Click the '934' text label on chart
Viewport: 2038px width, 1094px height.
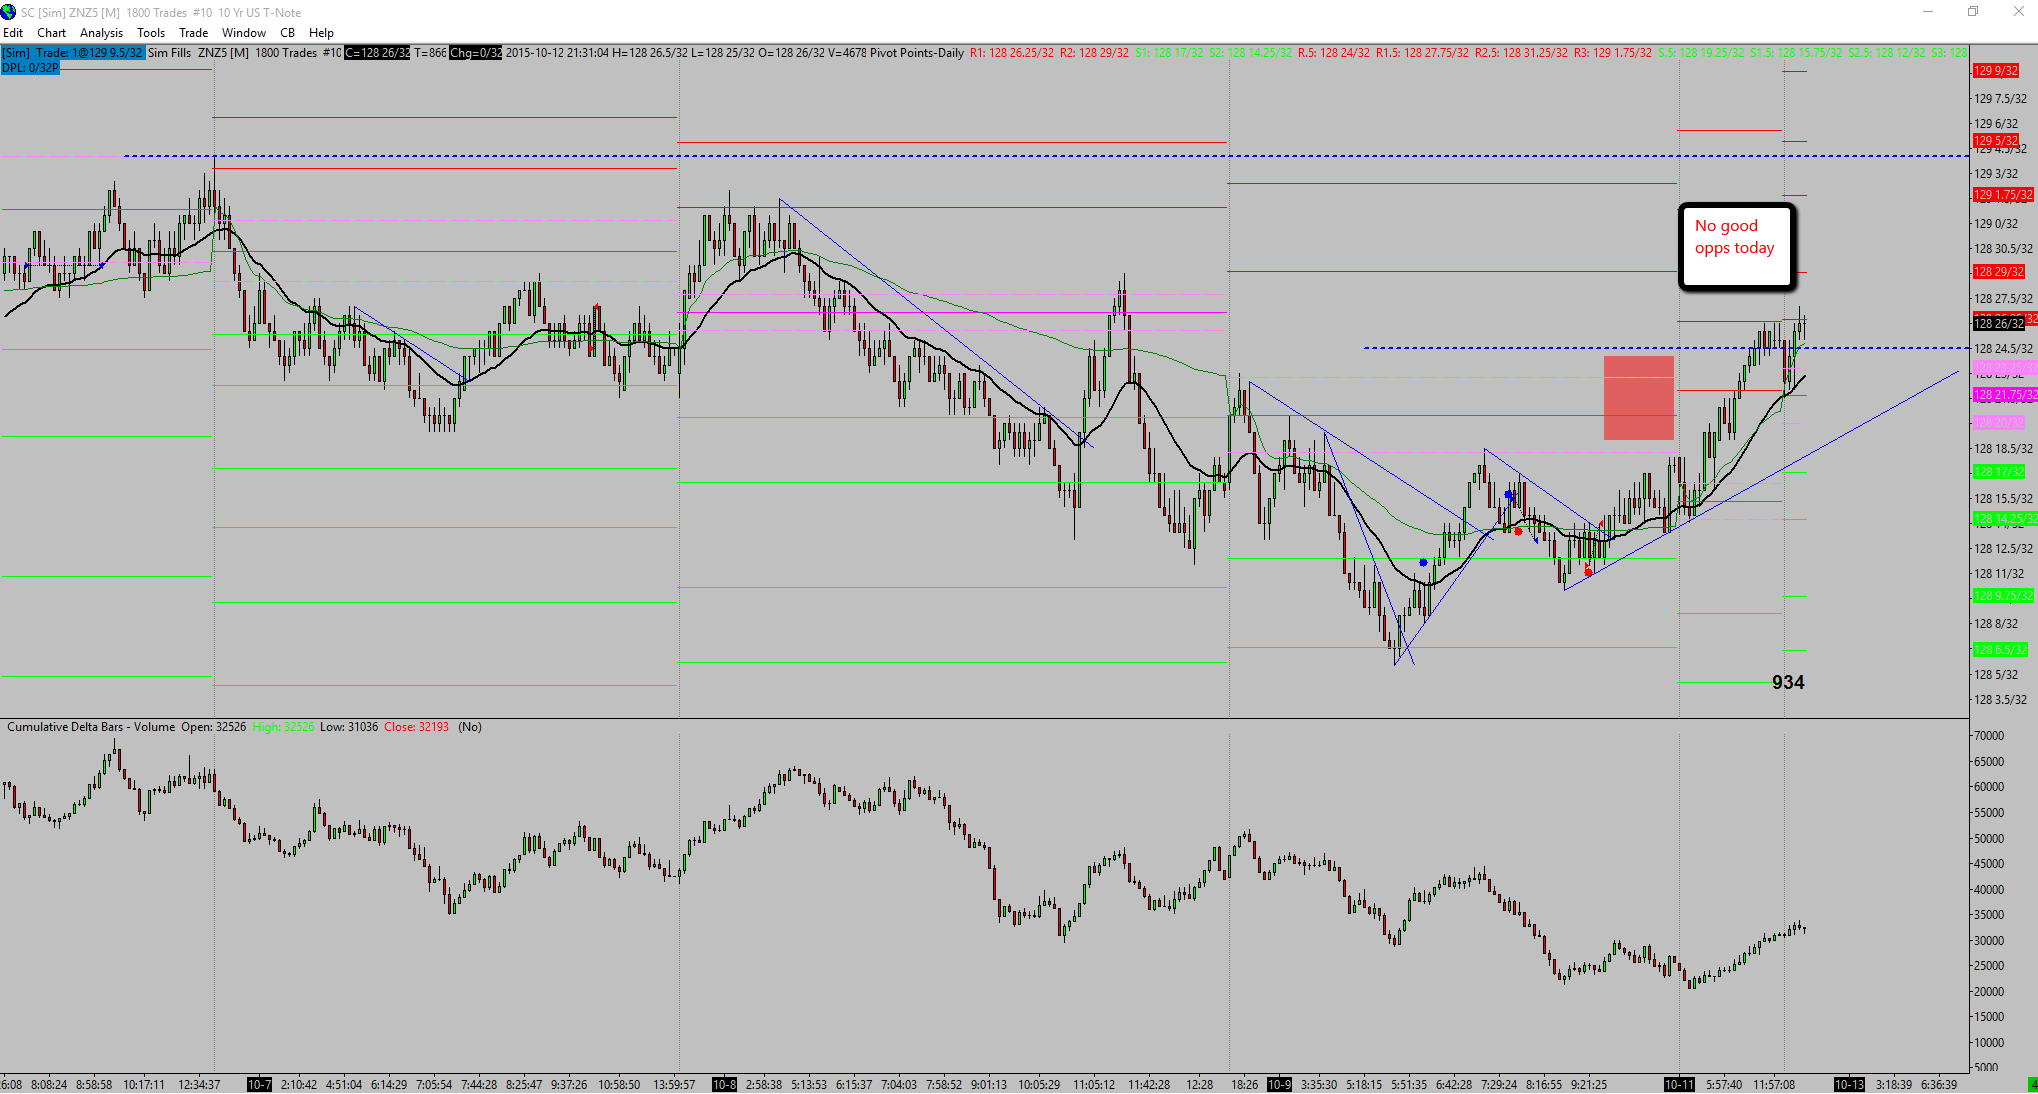point(1788,683)
